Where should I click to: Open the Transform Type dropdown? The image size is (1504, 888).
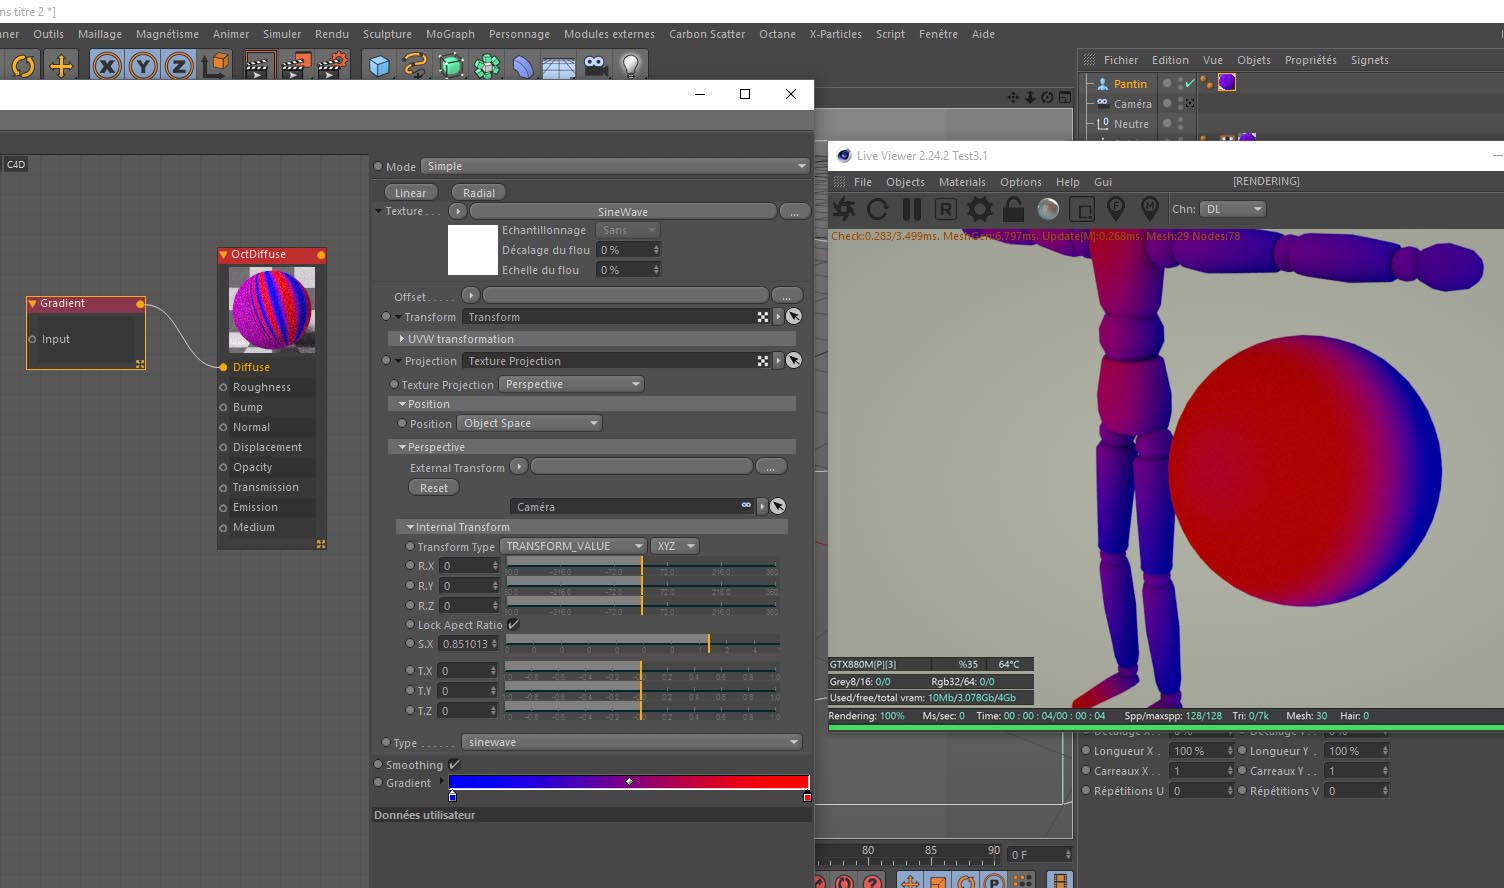point(573,546)
